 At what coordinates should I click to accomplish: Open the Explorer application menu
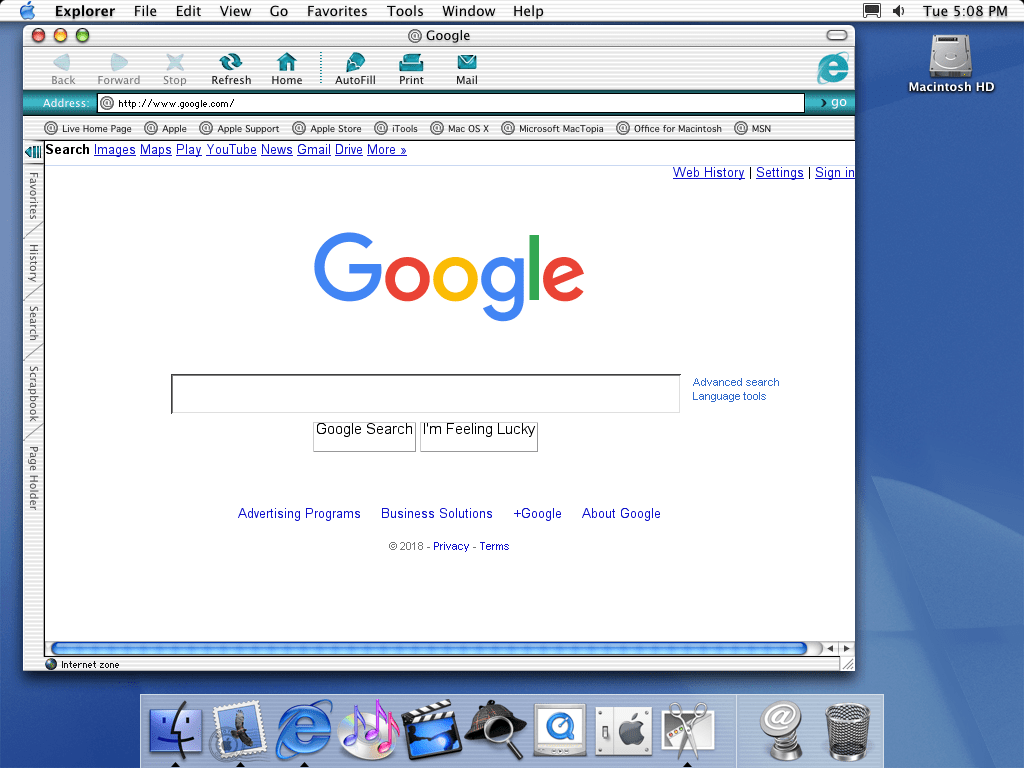(x=85, y=11)
